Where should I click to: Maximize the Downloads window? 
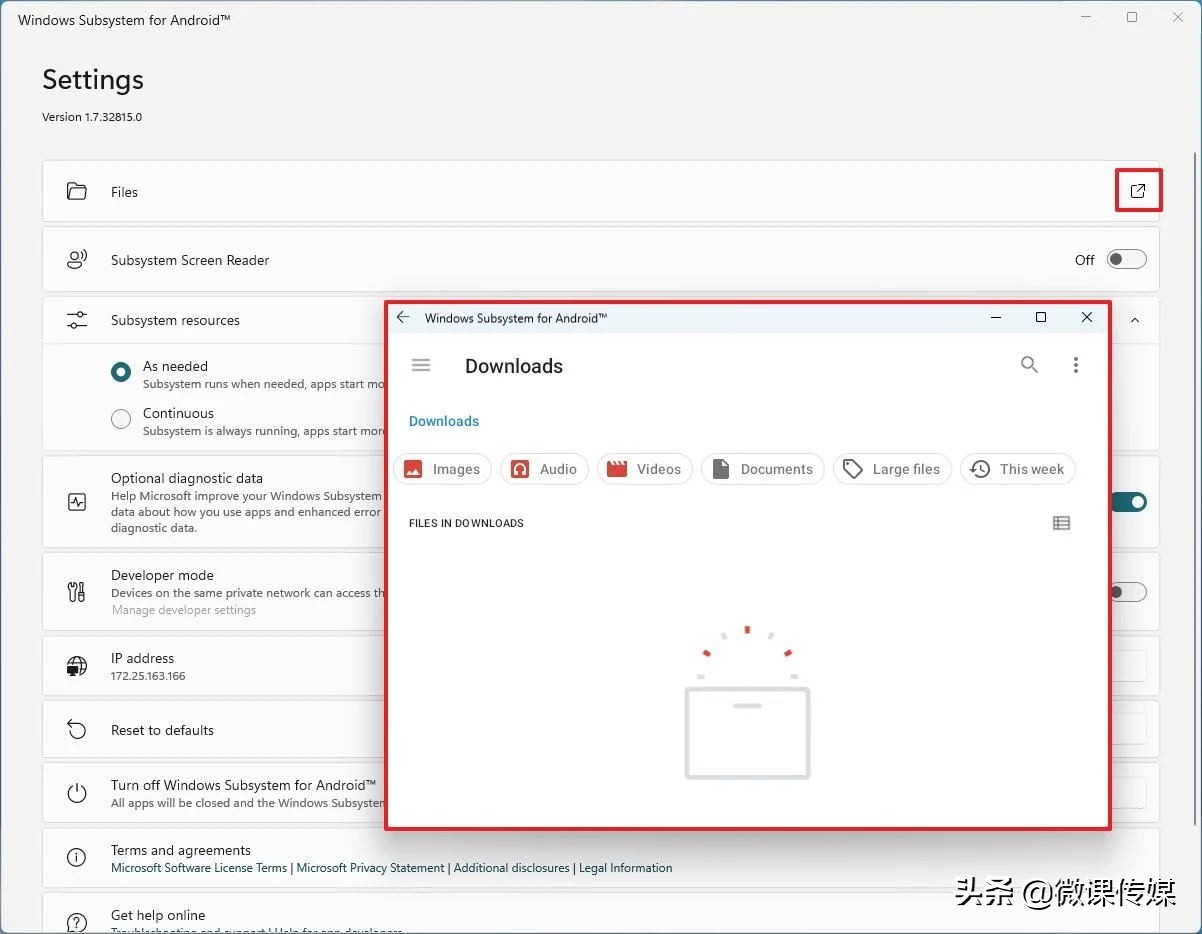tap(1041, 317)
